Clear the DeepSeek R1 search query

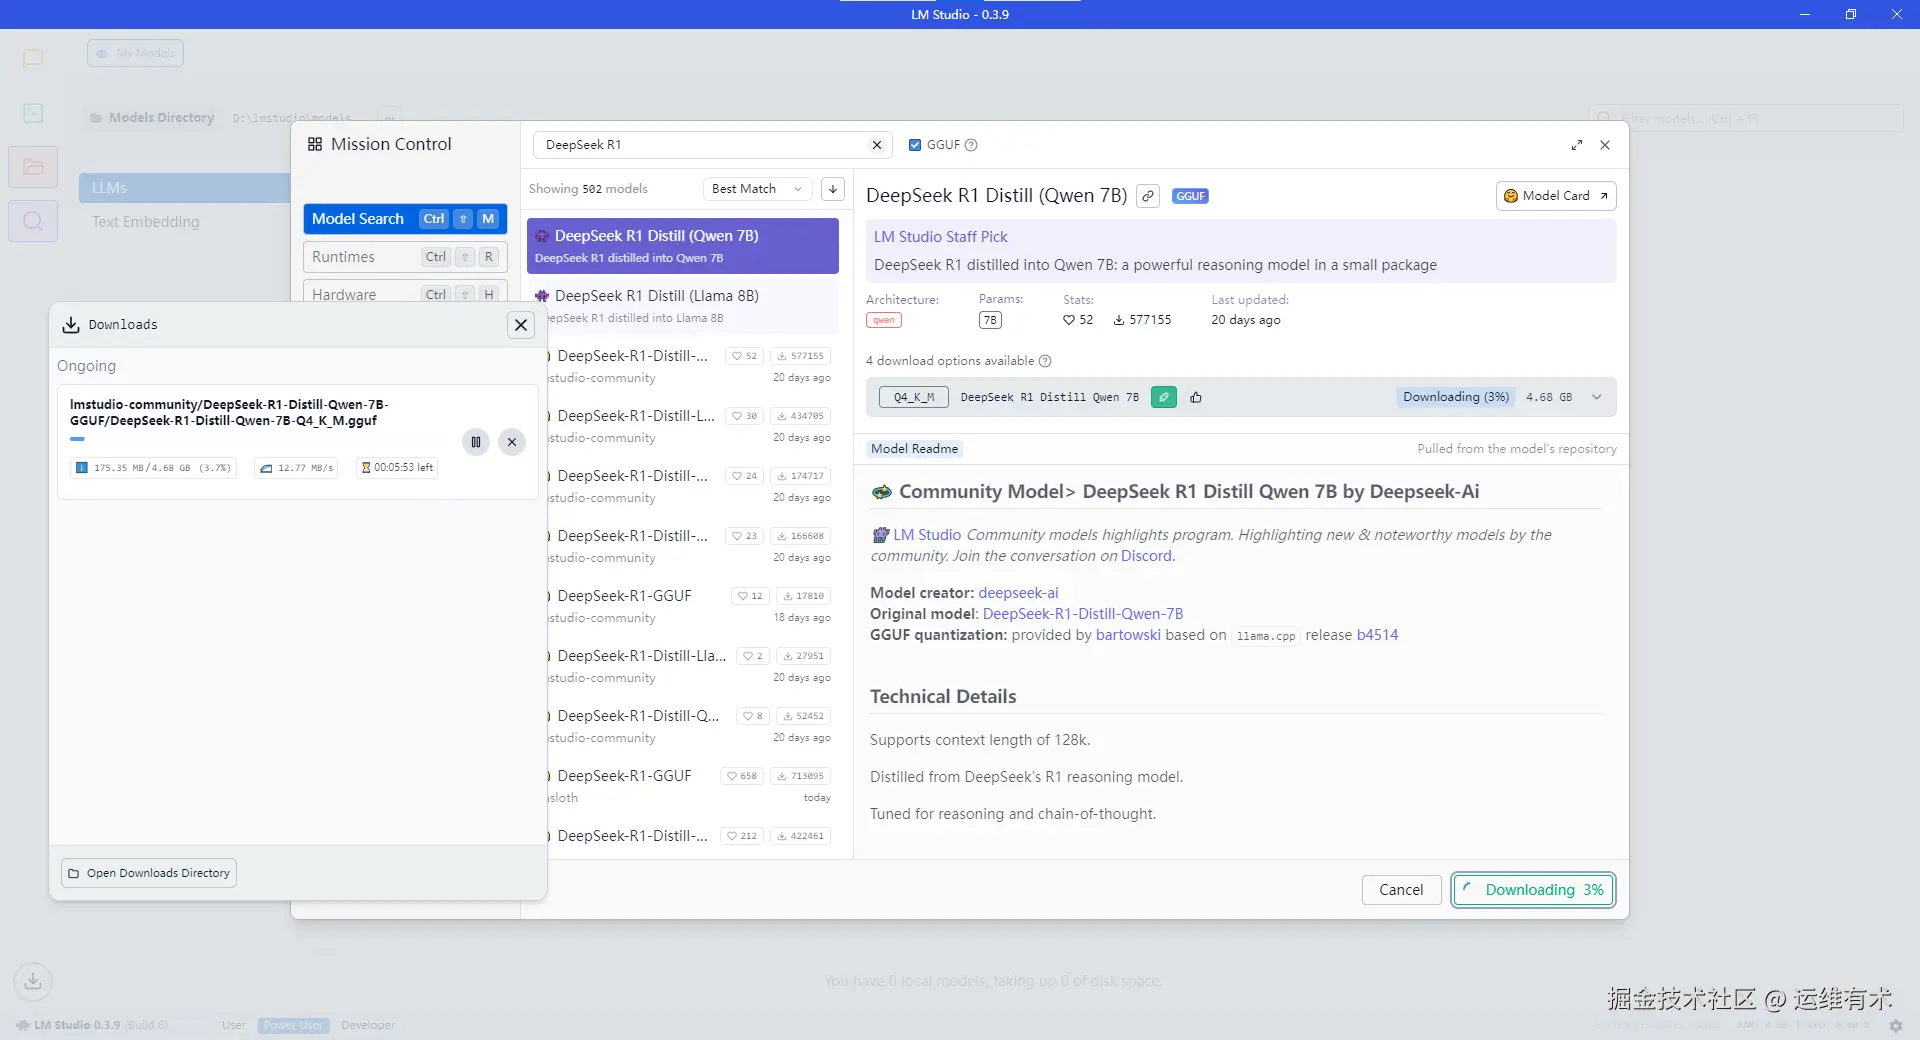877,145
